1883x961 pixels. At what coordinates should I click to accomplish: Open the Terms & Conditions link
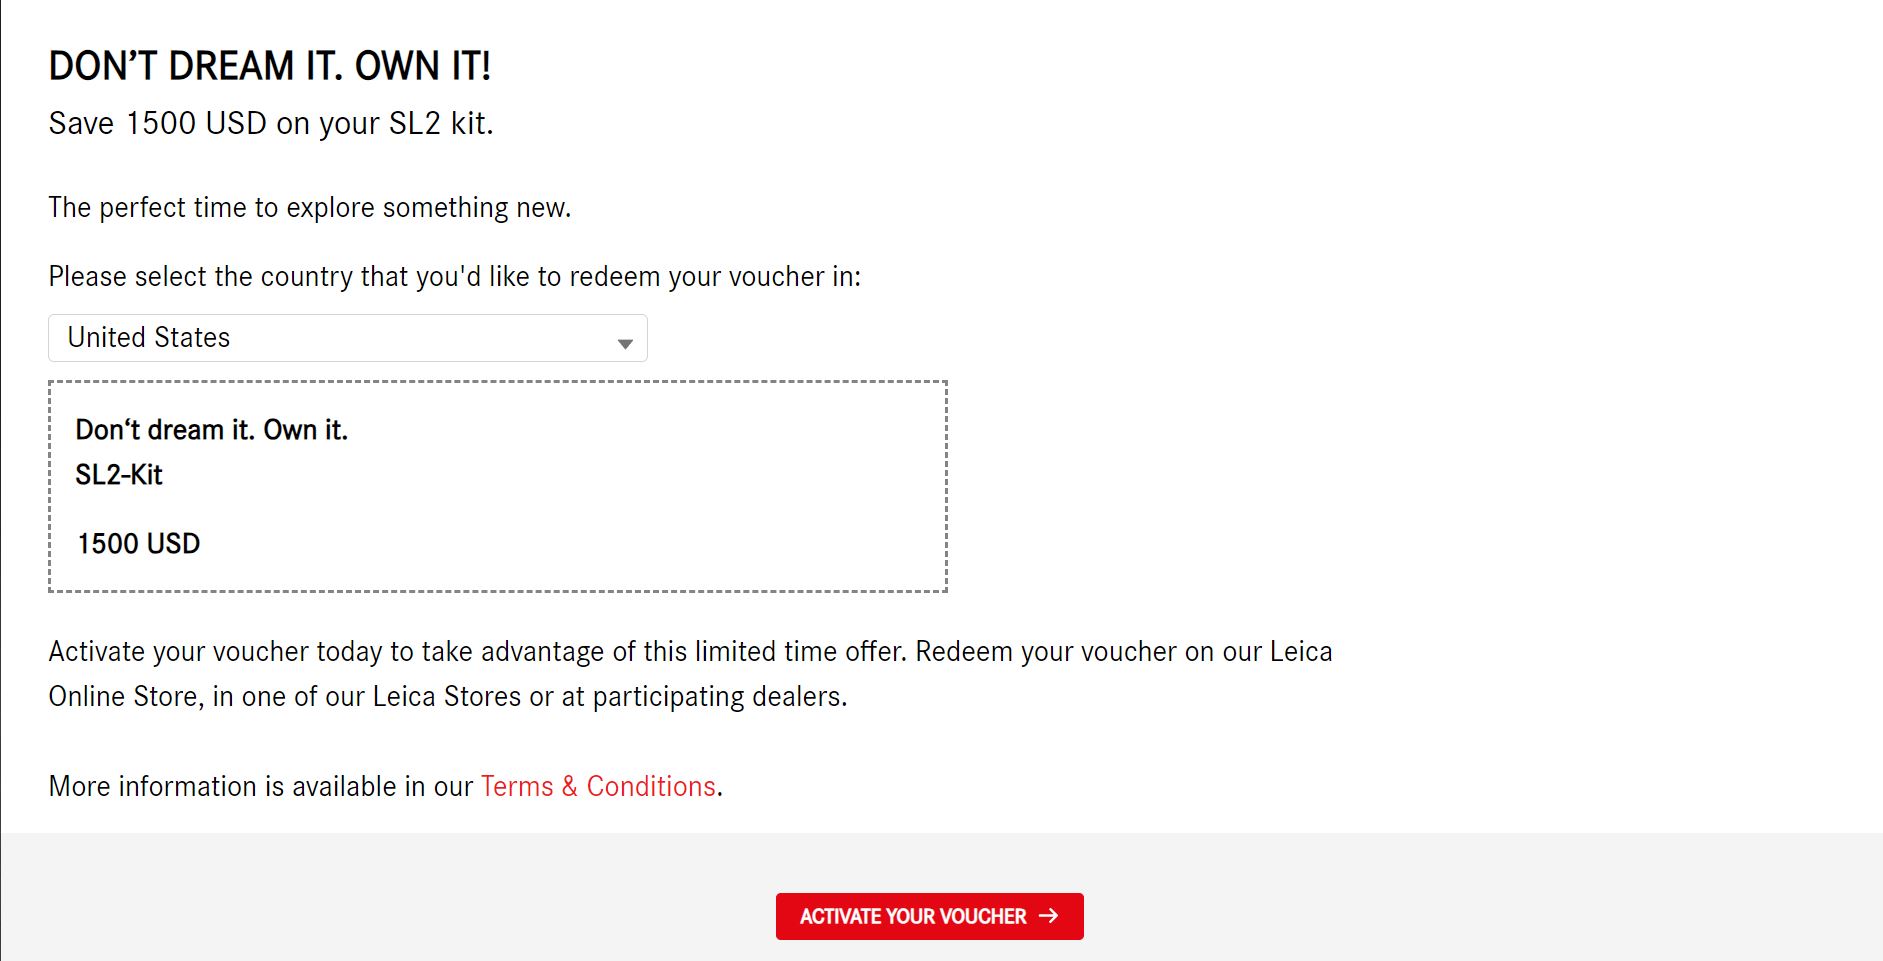click(x=598, y=786)
